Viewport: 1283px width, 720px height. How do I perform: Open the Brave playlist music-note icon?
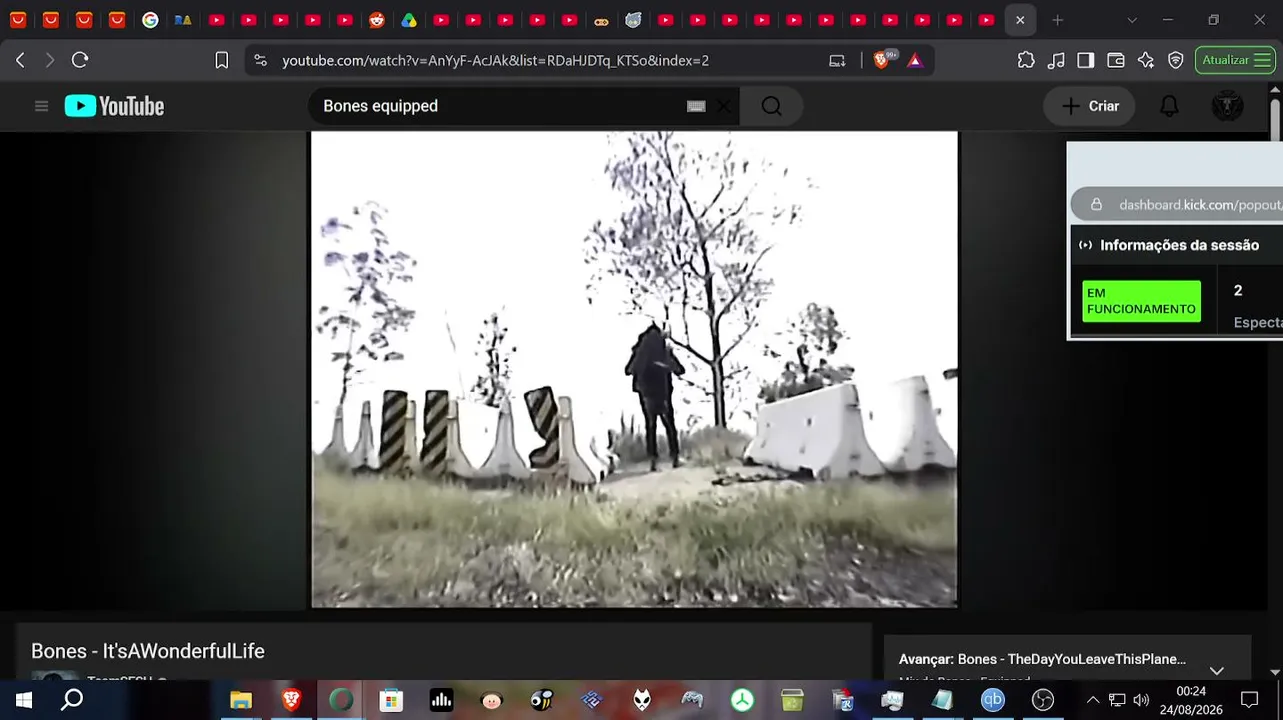[x=1056, y=60]
